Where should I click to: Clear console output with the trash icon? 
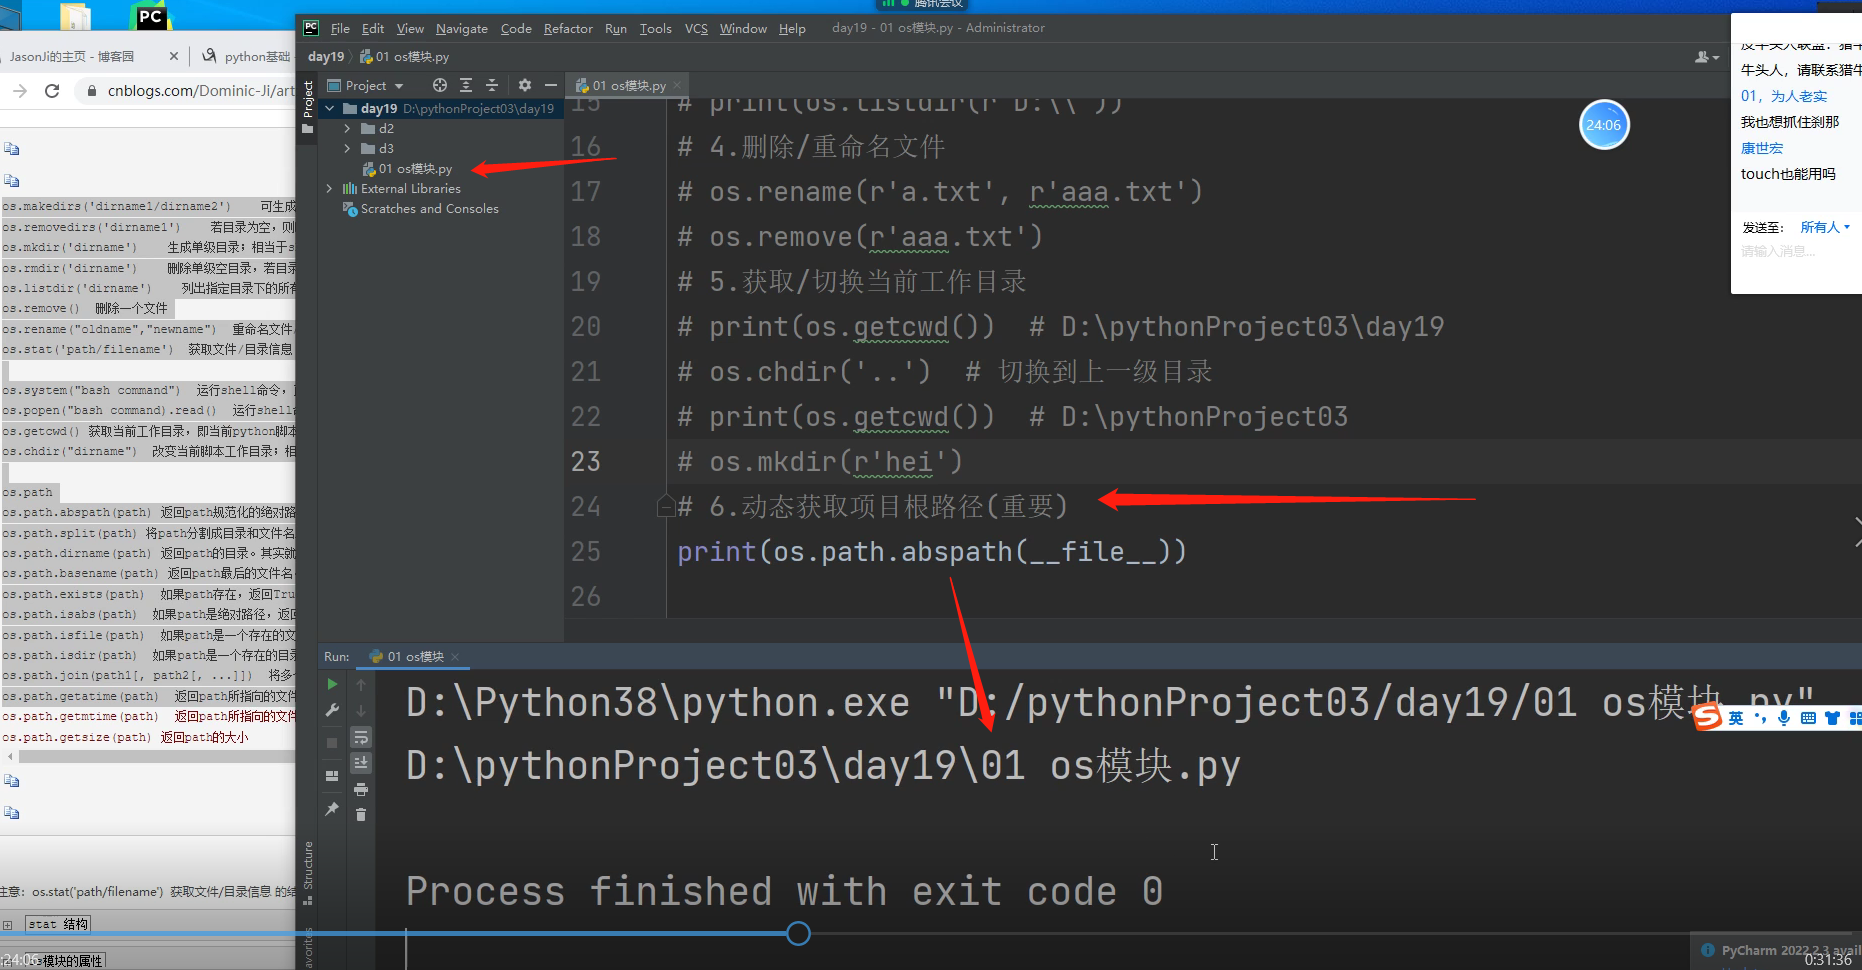[361, 815]
